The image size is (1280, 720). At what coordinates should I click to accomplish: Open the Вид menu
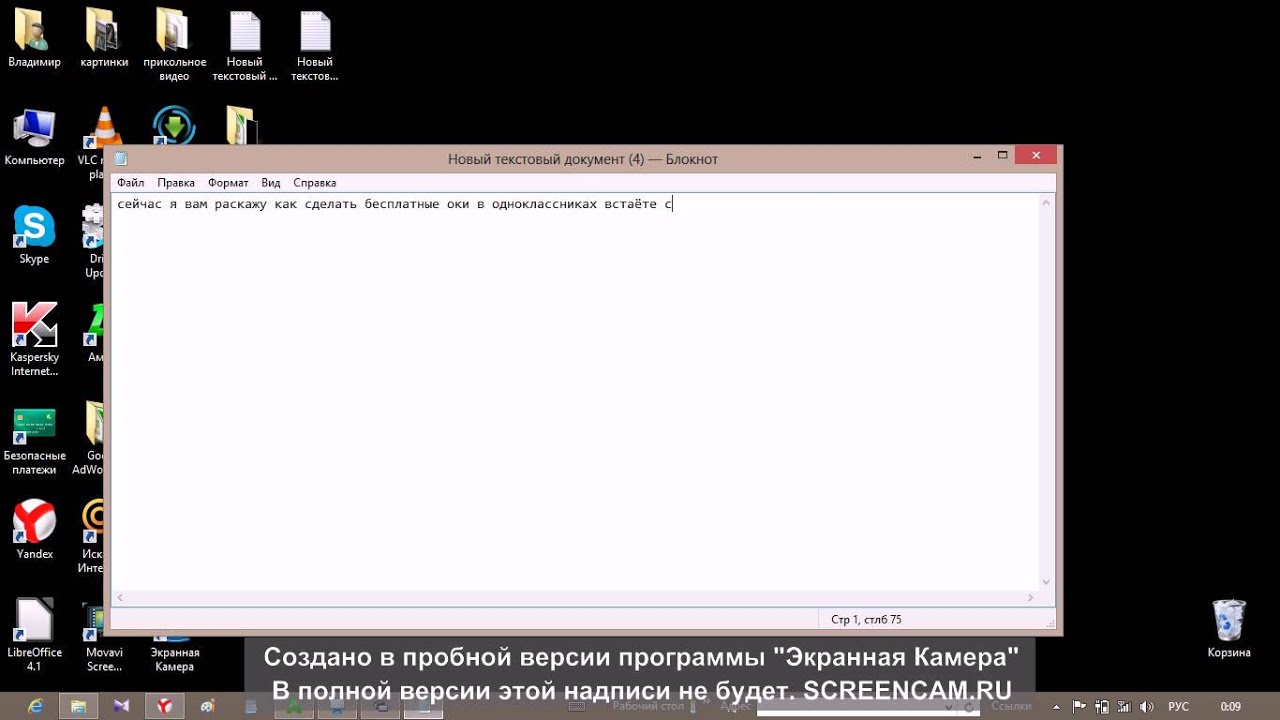click(271, 183)
